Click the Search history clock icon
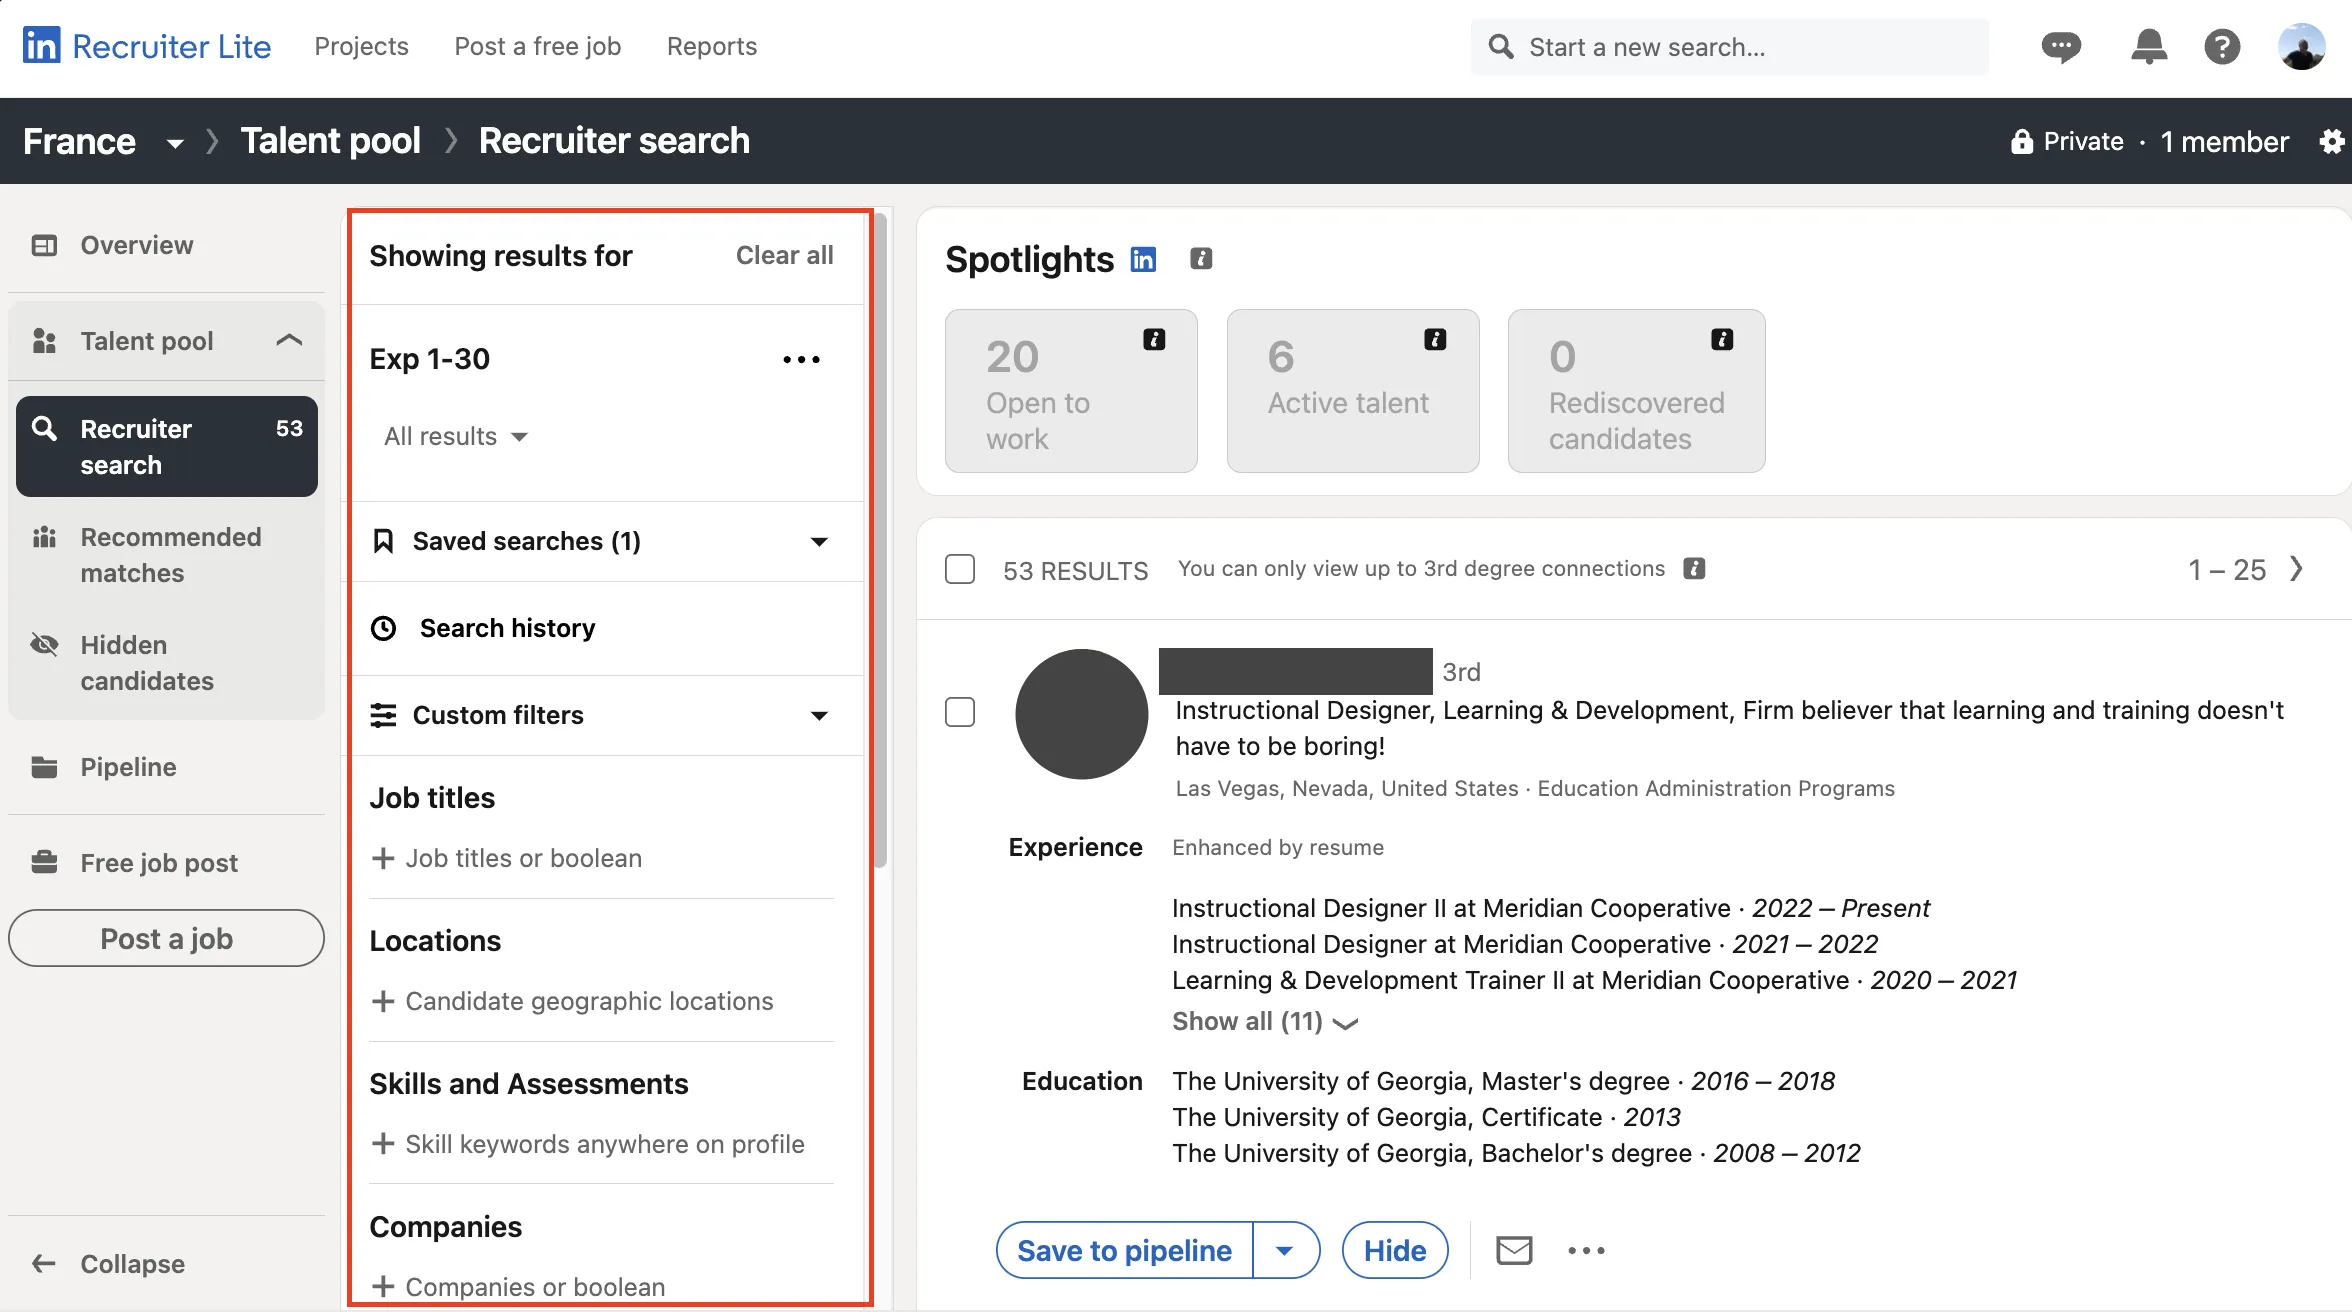 [383, 627]
